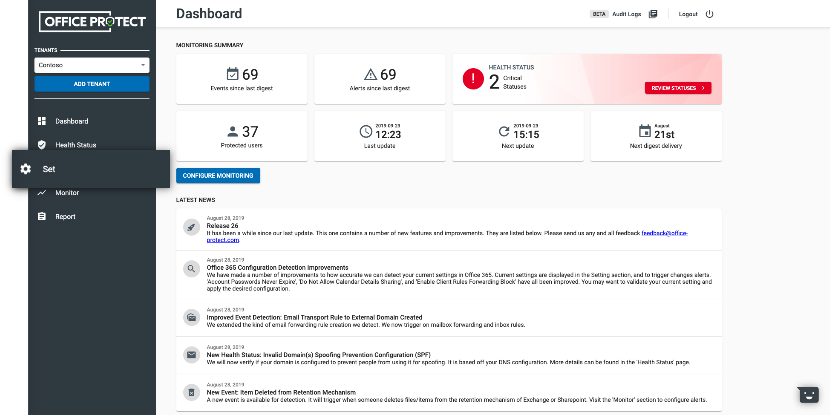Click the rocket icon beside Release 26
Image resolution: width=830 pixels, height=415 pixels.
point(191,227)
